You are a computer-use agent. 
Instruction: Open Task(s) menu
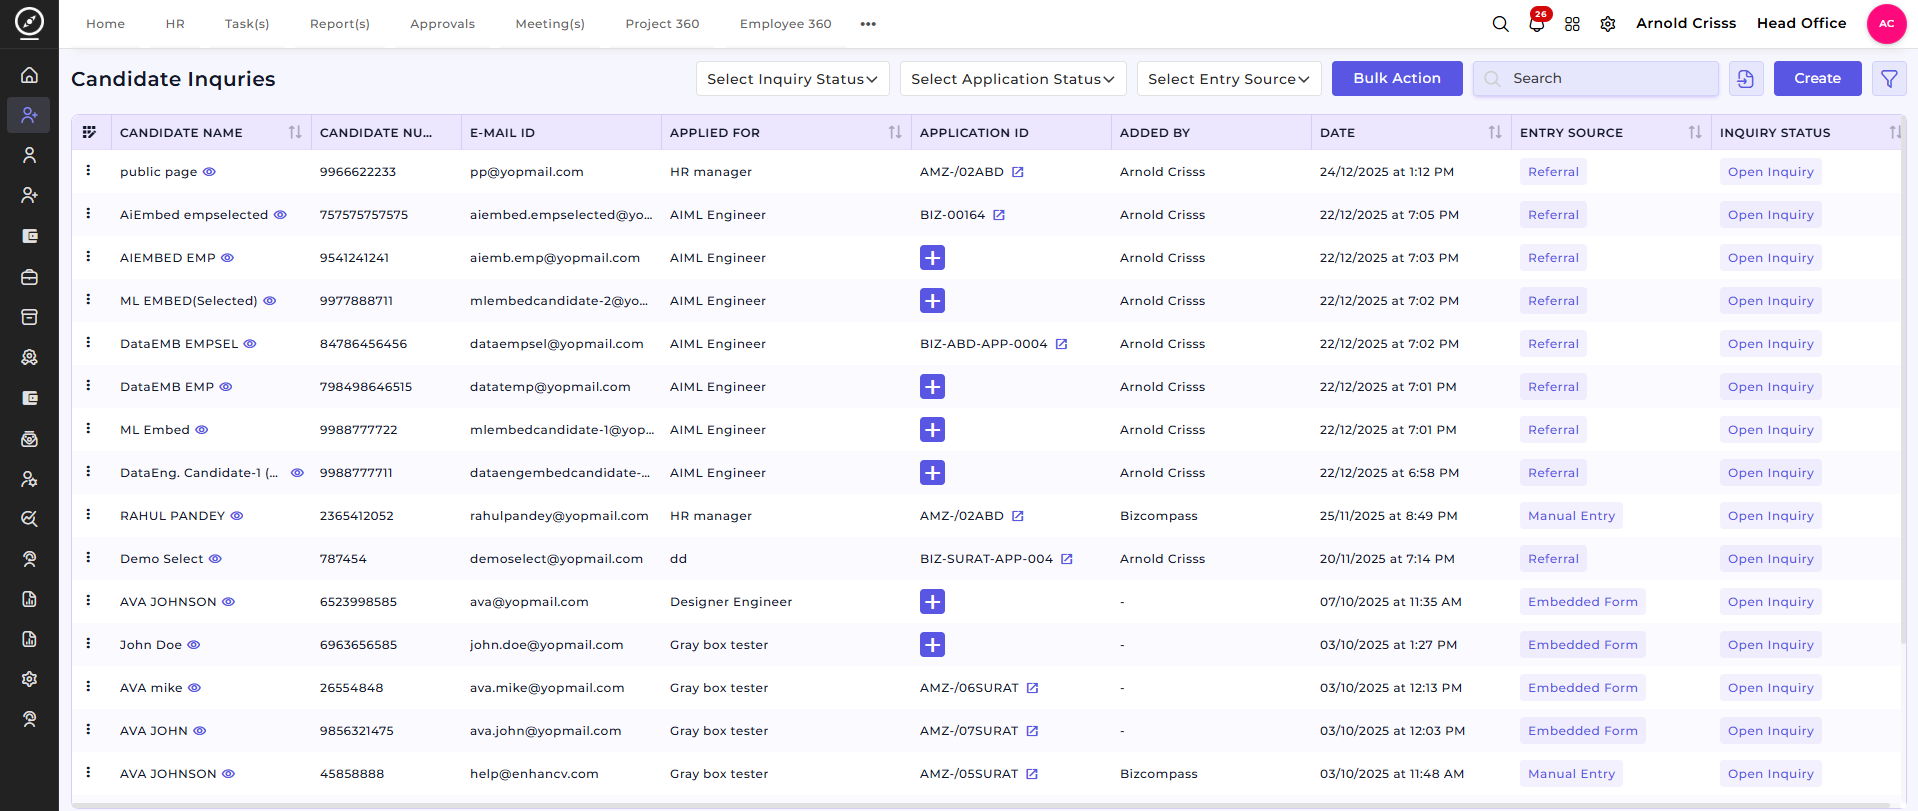[247, 24]
